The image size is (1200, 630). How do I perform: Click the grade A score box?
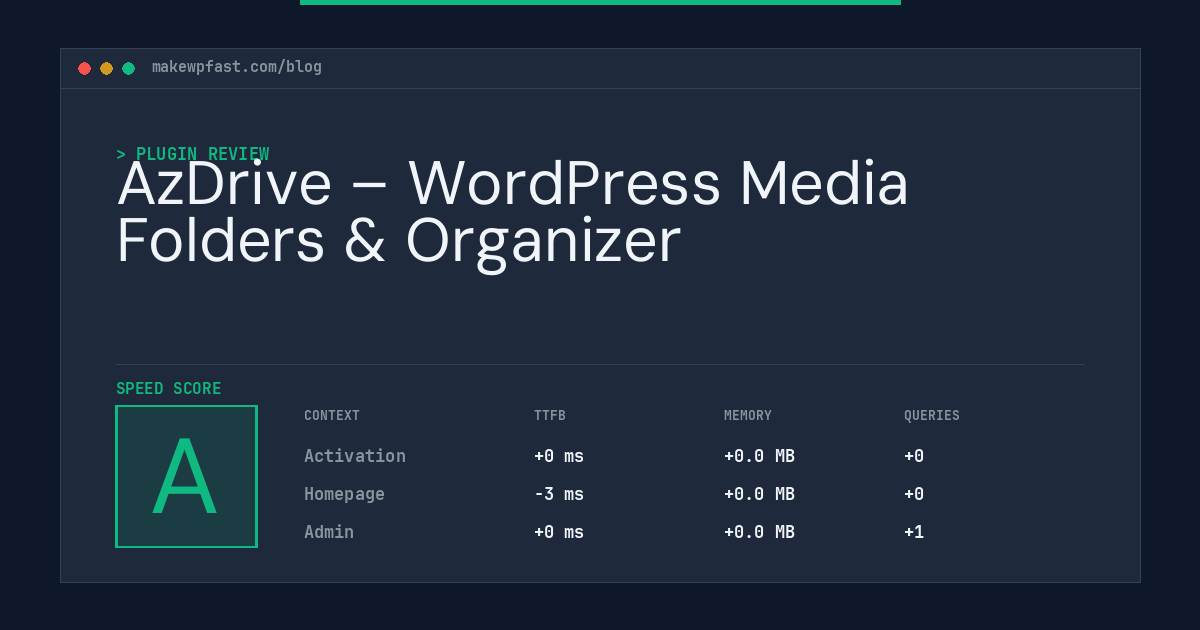pos(186,476)
